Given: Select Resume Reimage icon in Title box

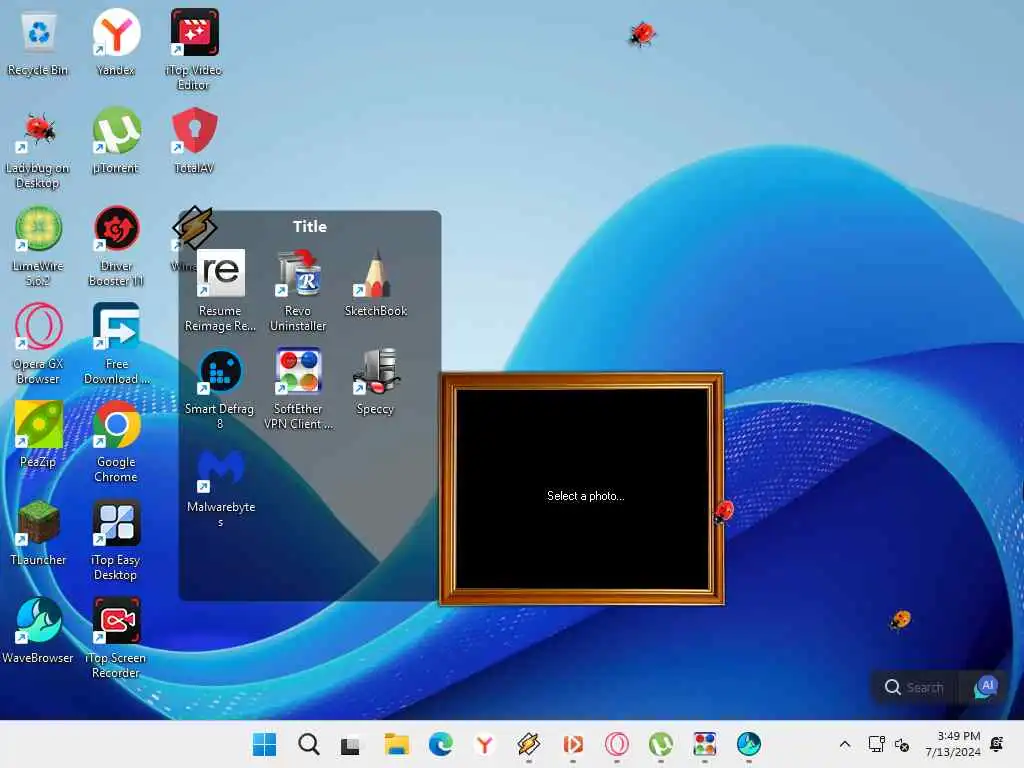Looking at the screenshot, I should [x=221, y=273].
